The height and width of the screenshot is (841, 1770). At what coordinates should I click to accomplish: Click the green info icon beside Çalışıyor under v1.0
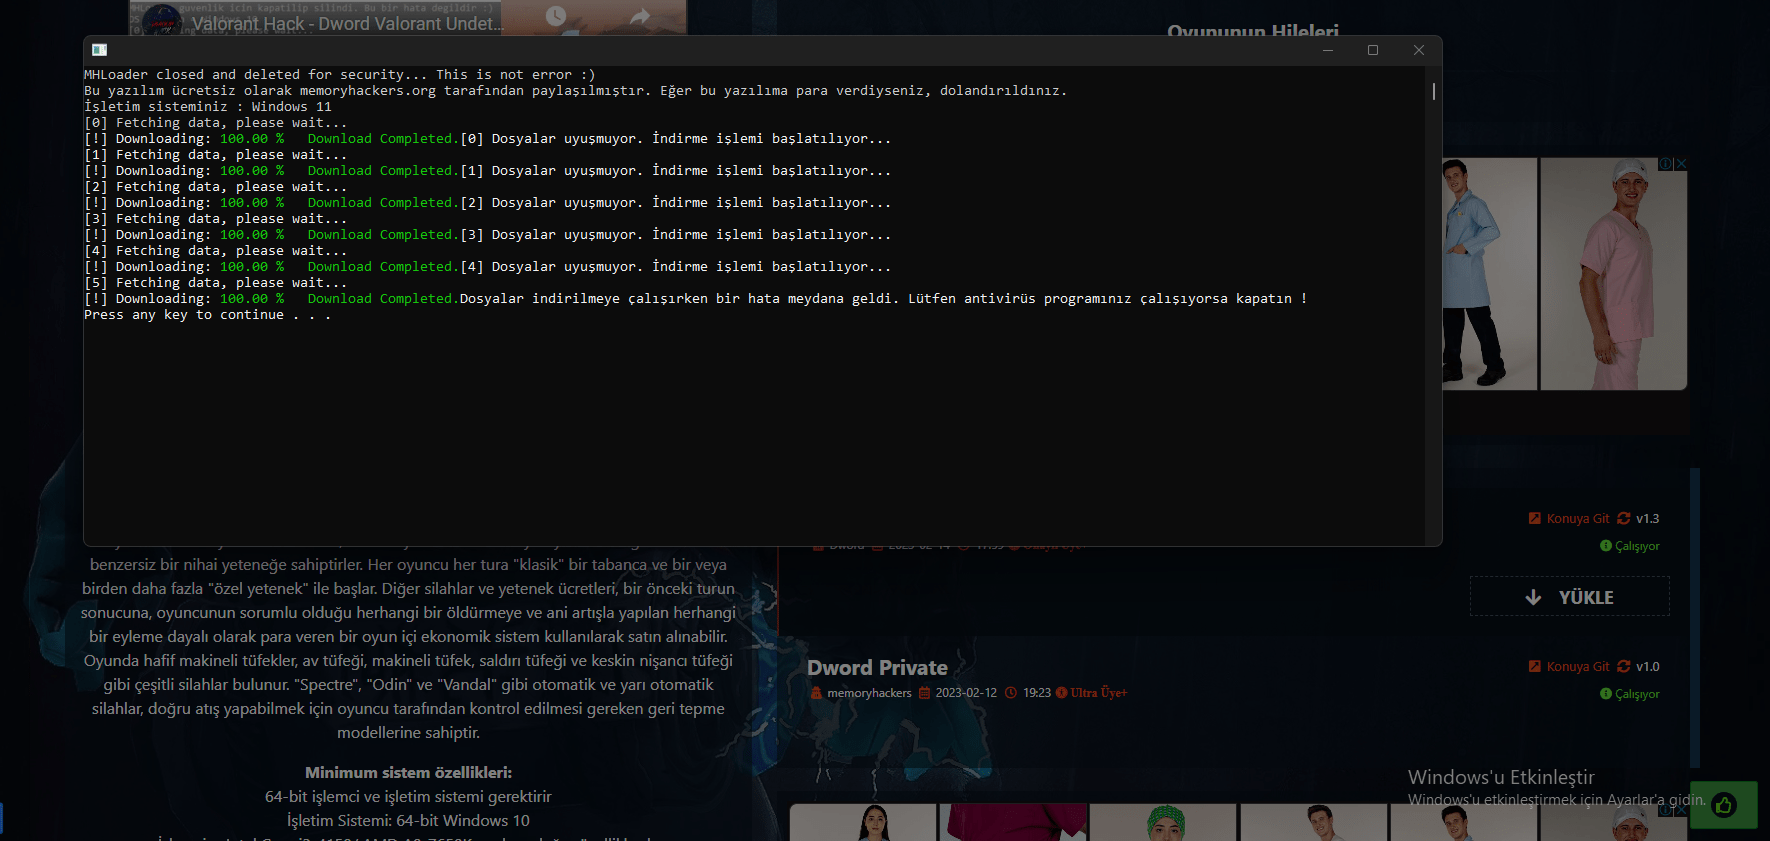pos(1606,694)
